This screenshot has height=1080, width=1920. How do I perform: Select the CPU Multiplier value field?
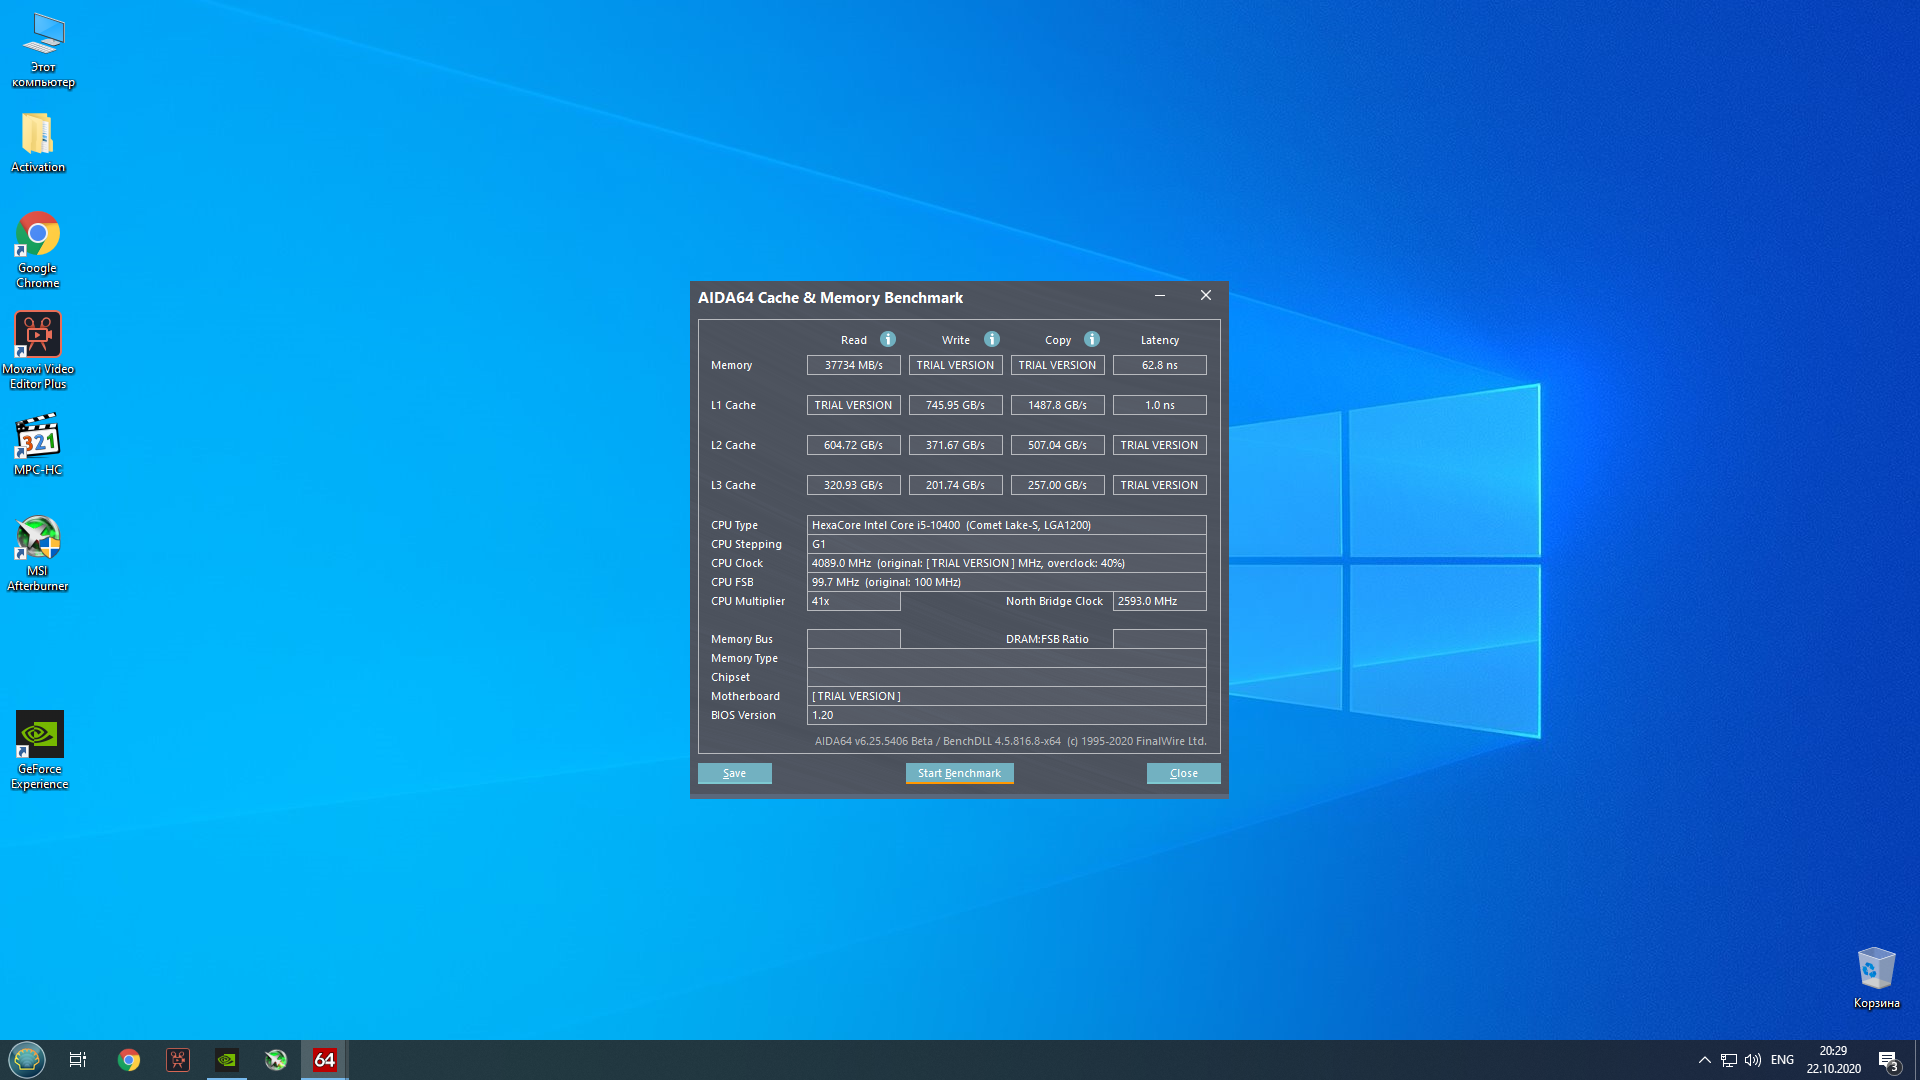[x=853, y=601]
